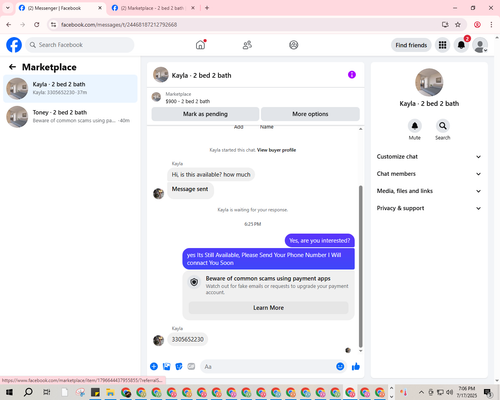500x400 pixels.
Task: Open Kayla - 2 bed 2 bath conversation
Action: 70,89
